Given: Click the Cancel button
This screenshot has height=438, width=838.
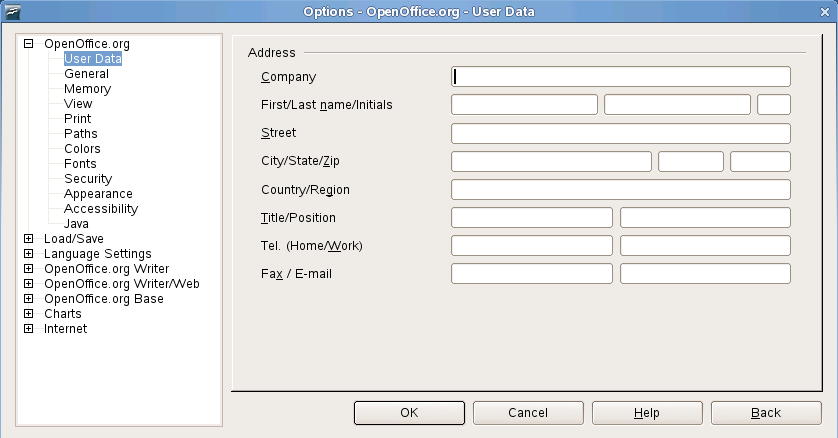Looking at the screenshot, I should pos(527,413).
